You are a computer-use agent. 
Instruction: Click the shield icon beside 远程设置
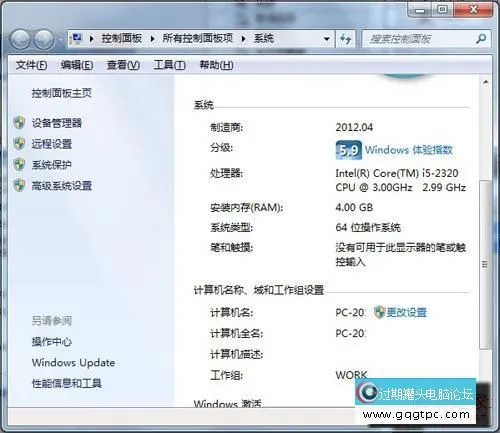coord(20,144)
